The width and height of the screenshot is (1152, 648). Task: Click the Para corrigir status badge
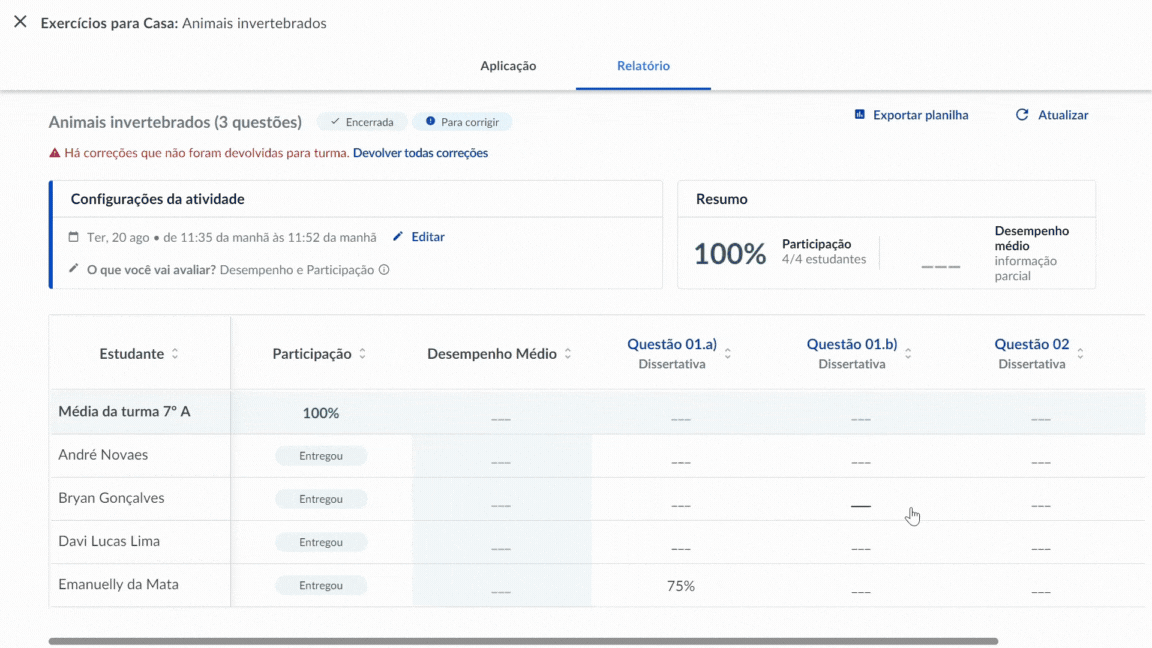click(x=462, y=122)
